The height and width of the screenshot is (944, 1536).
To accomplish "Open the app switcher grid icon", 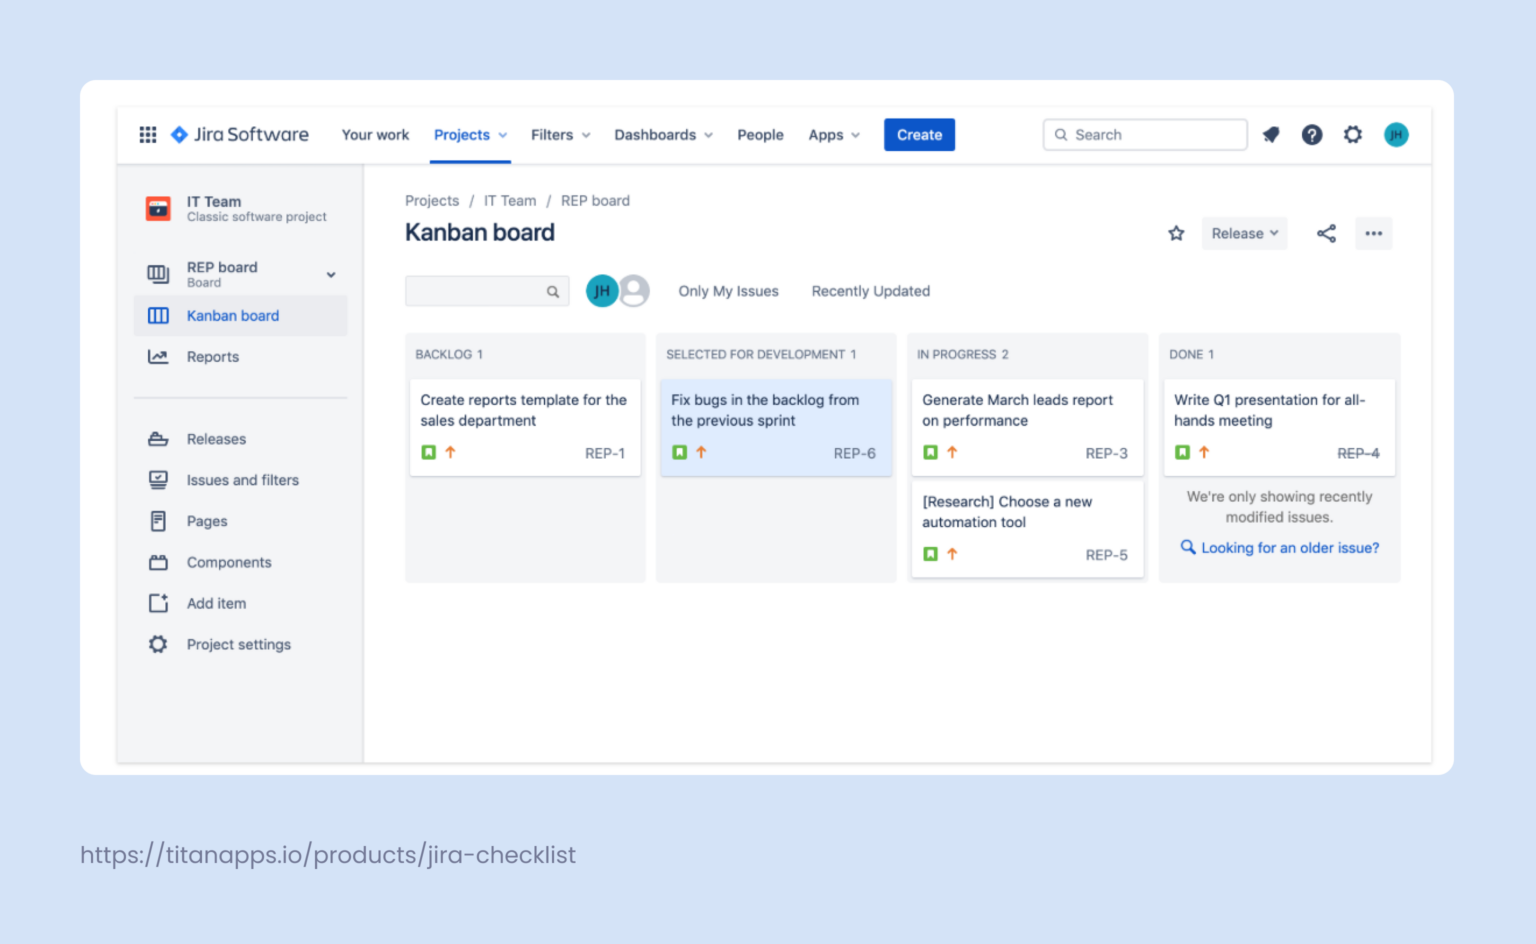I will coord(147,134).
